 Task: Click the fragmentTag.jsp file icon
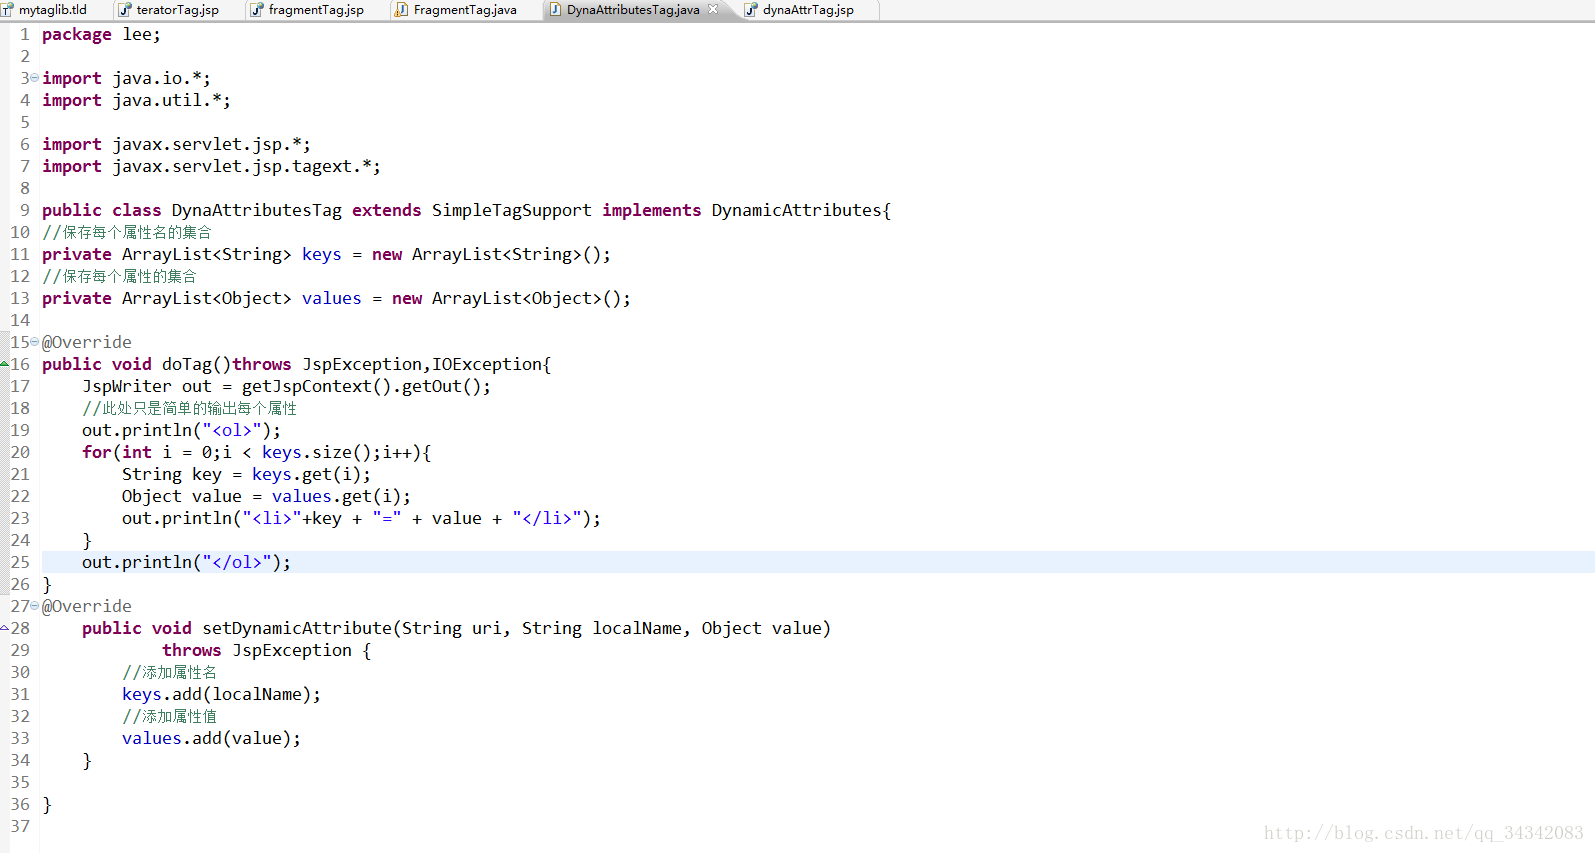[257, 10]
